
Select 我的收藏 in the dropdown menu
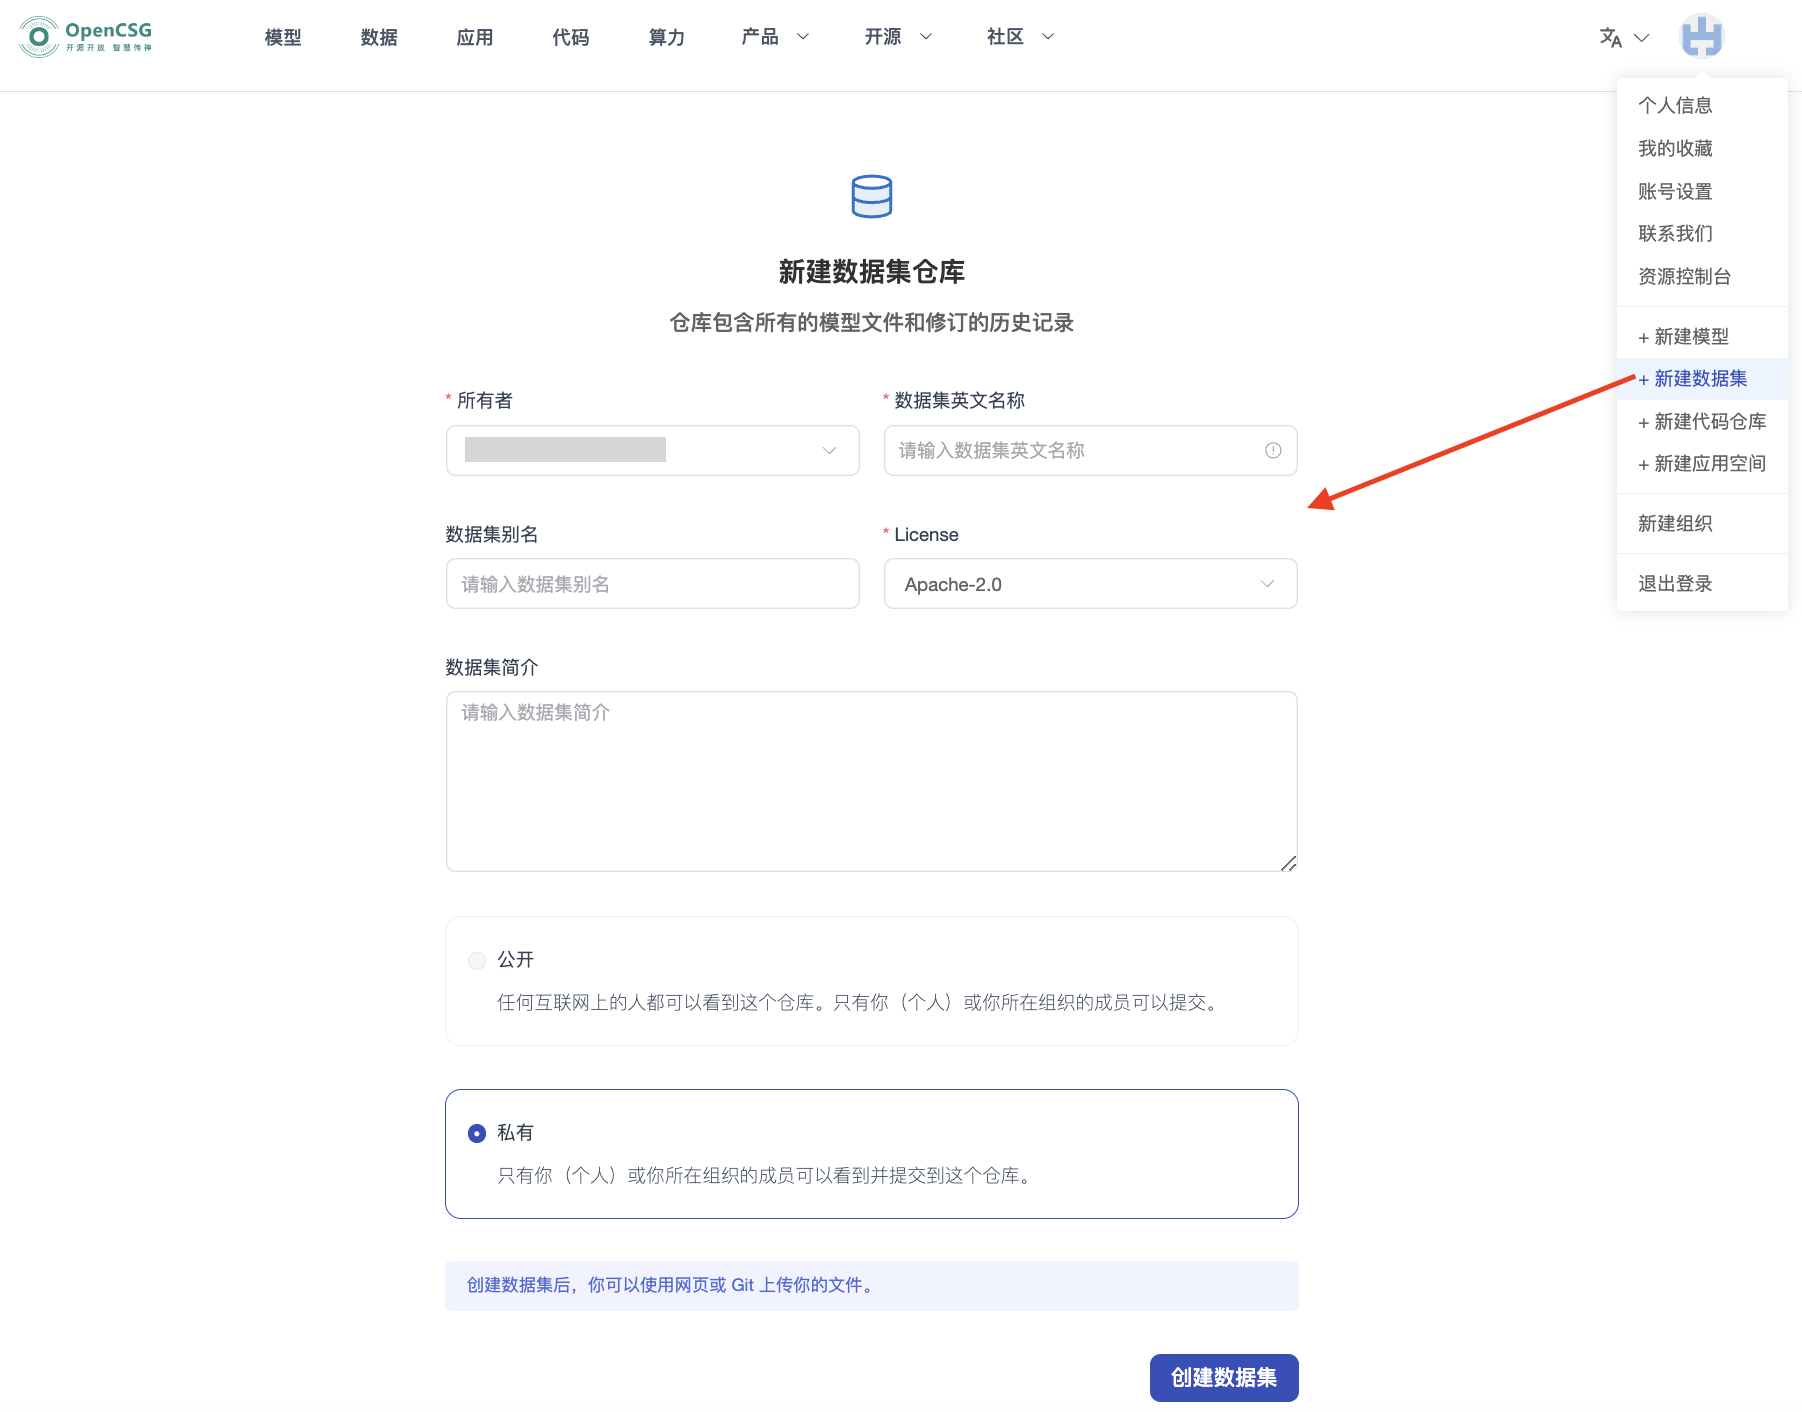coord(1677,148)
